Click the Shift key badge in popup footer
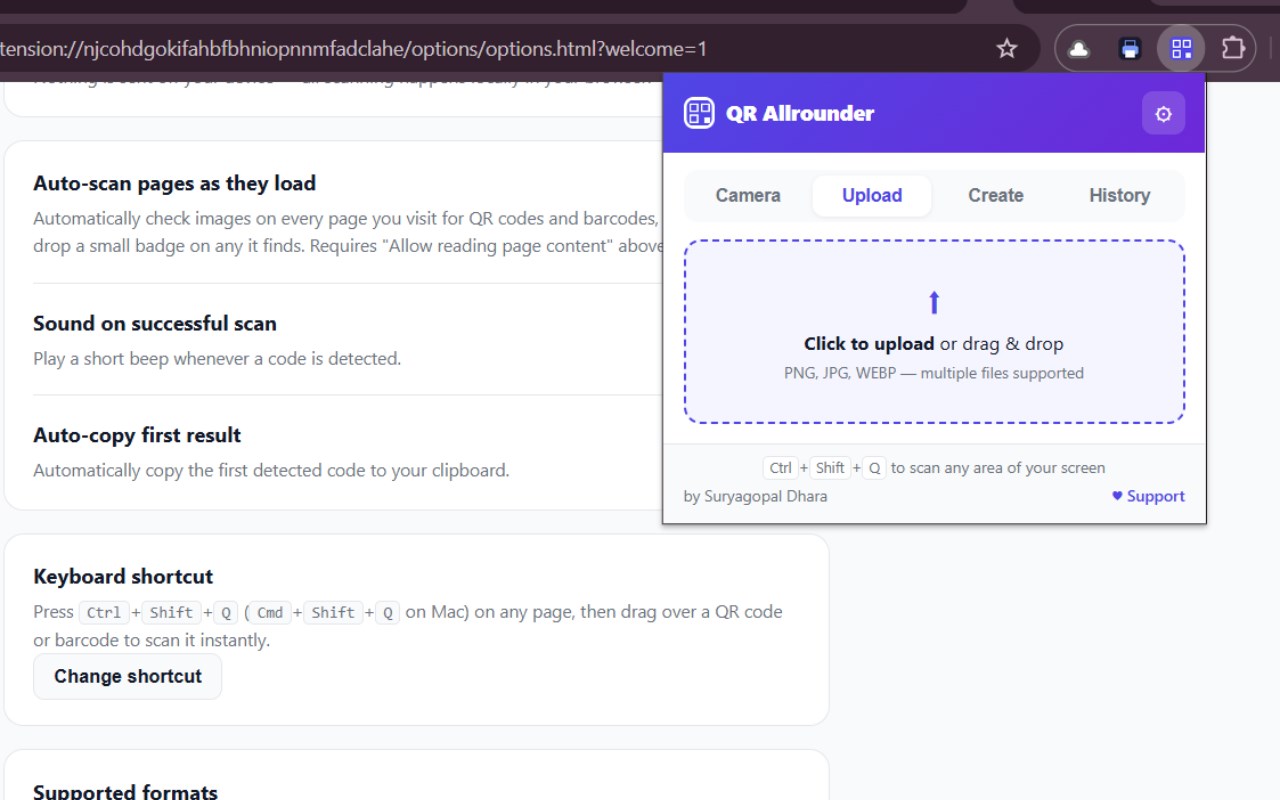 click(x=830, y=468)
